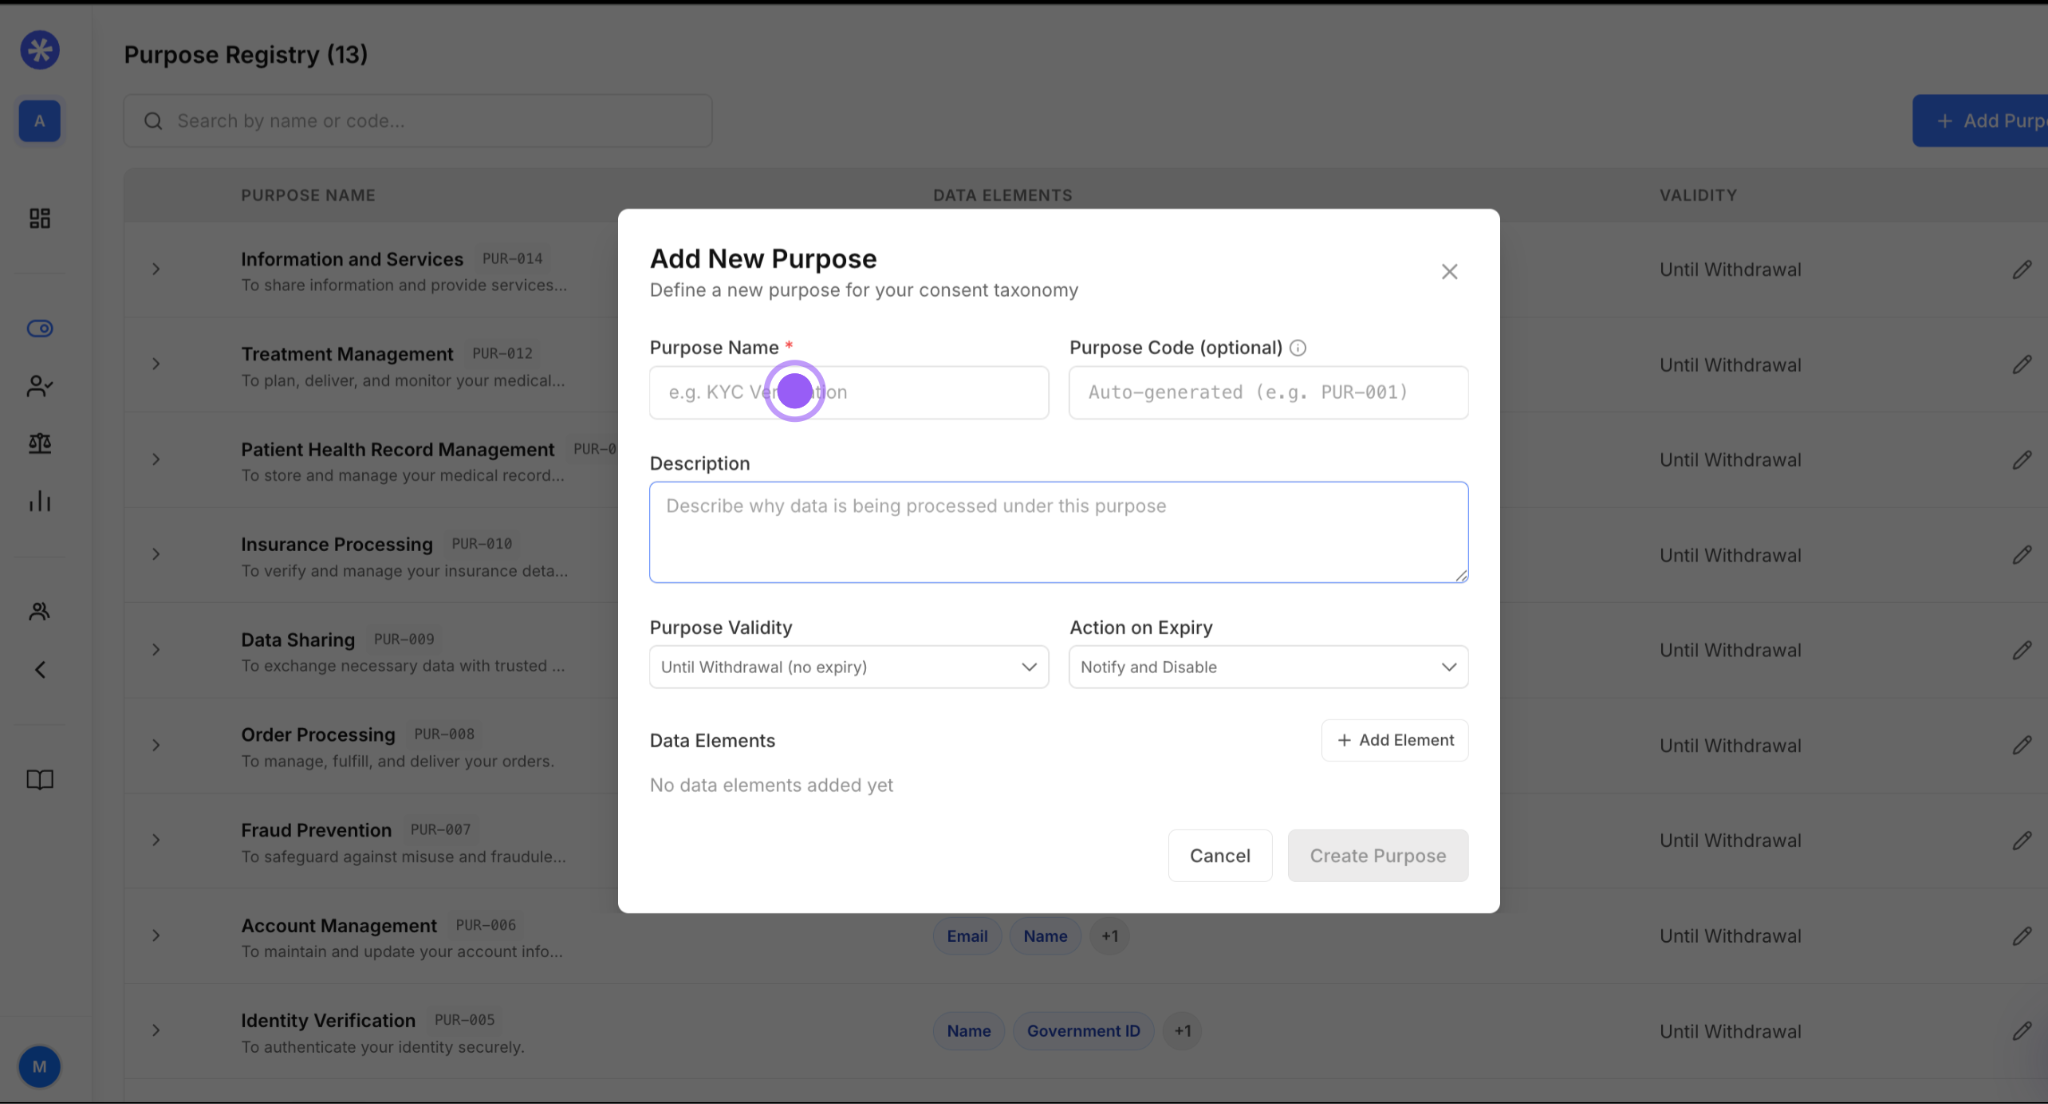
Task: Expand the Account Management row
Action: coord(156,936)
